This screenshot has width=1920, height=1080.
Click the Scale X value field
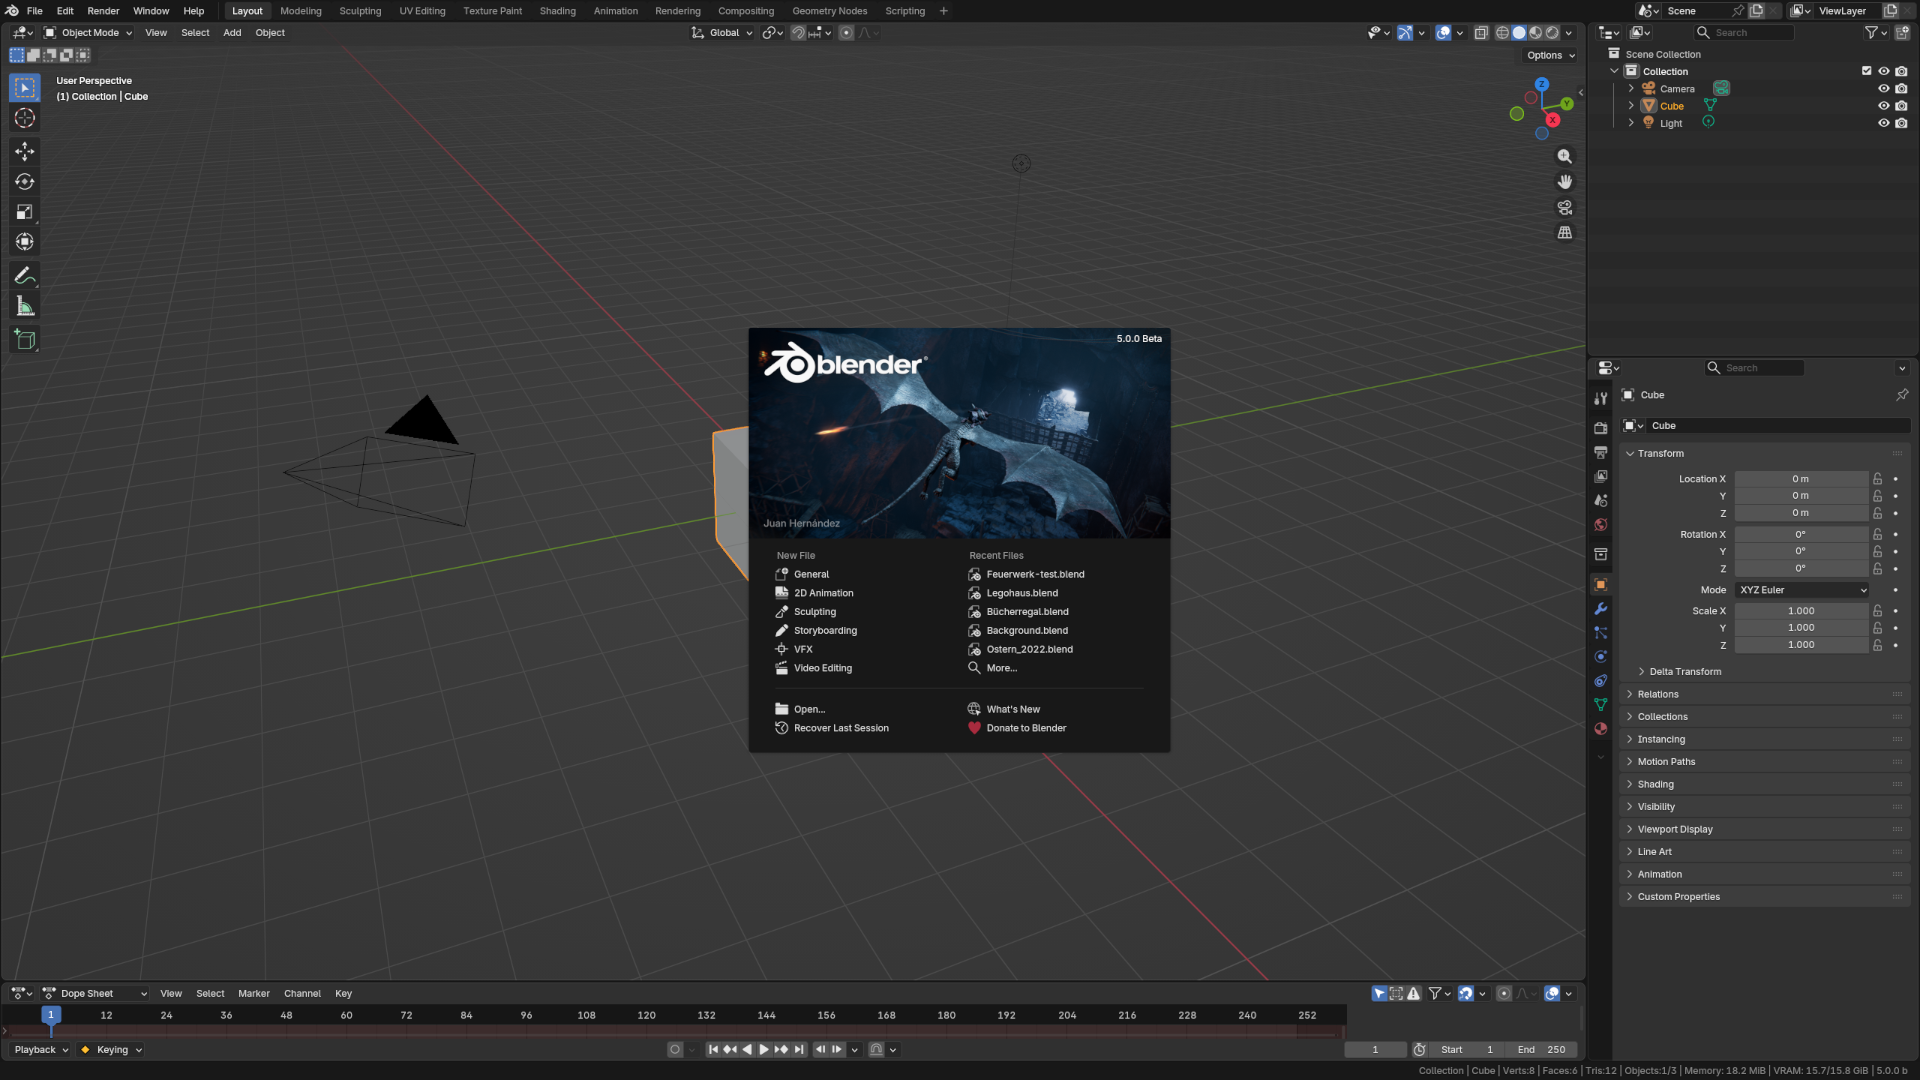point(1800,611)
